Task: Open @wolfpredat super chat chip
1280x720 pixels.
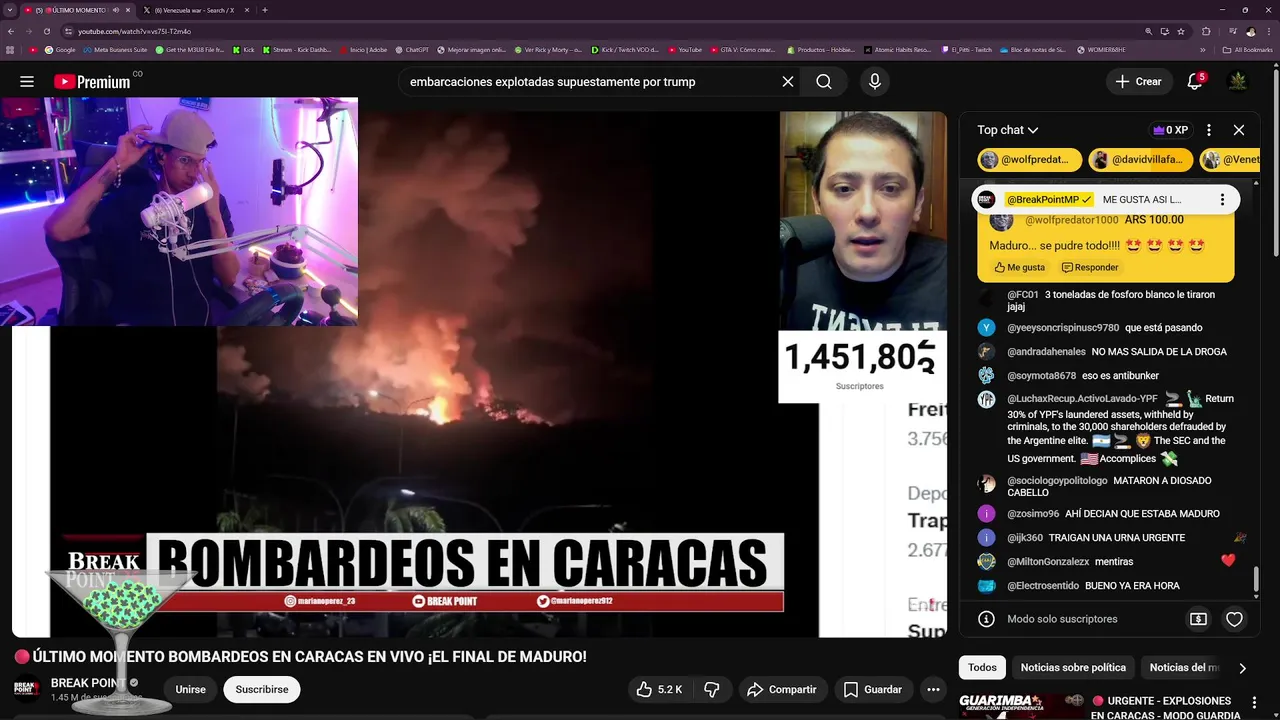Action: [1030, 160]
